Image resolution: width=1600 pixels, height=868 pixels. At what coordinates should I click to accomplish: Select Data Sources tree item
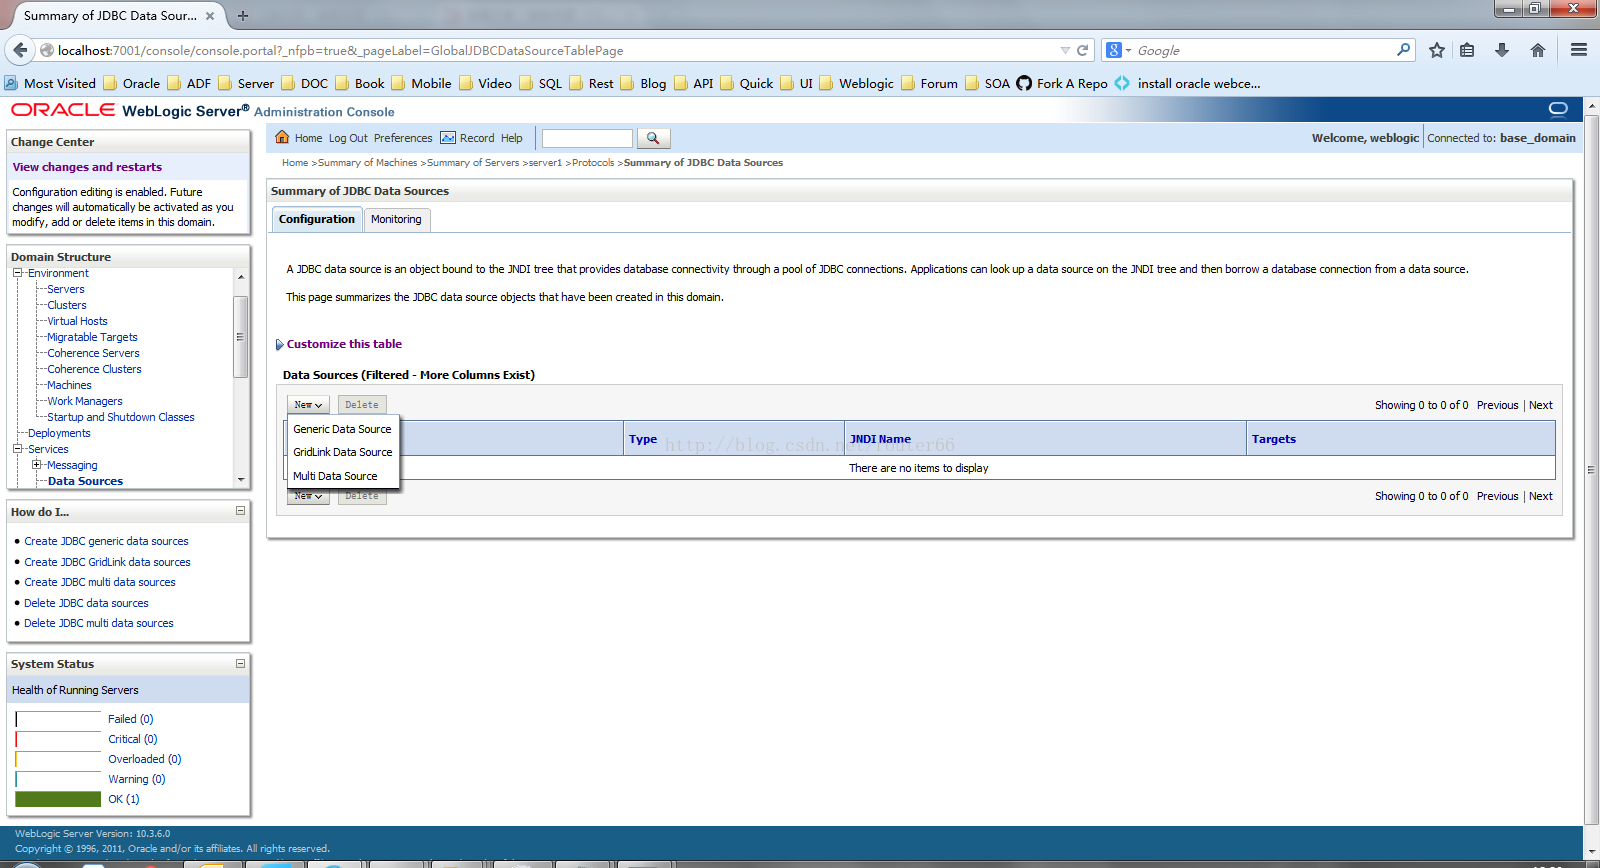pos(85,481)
